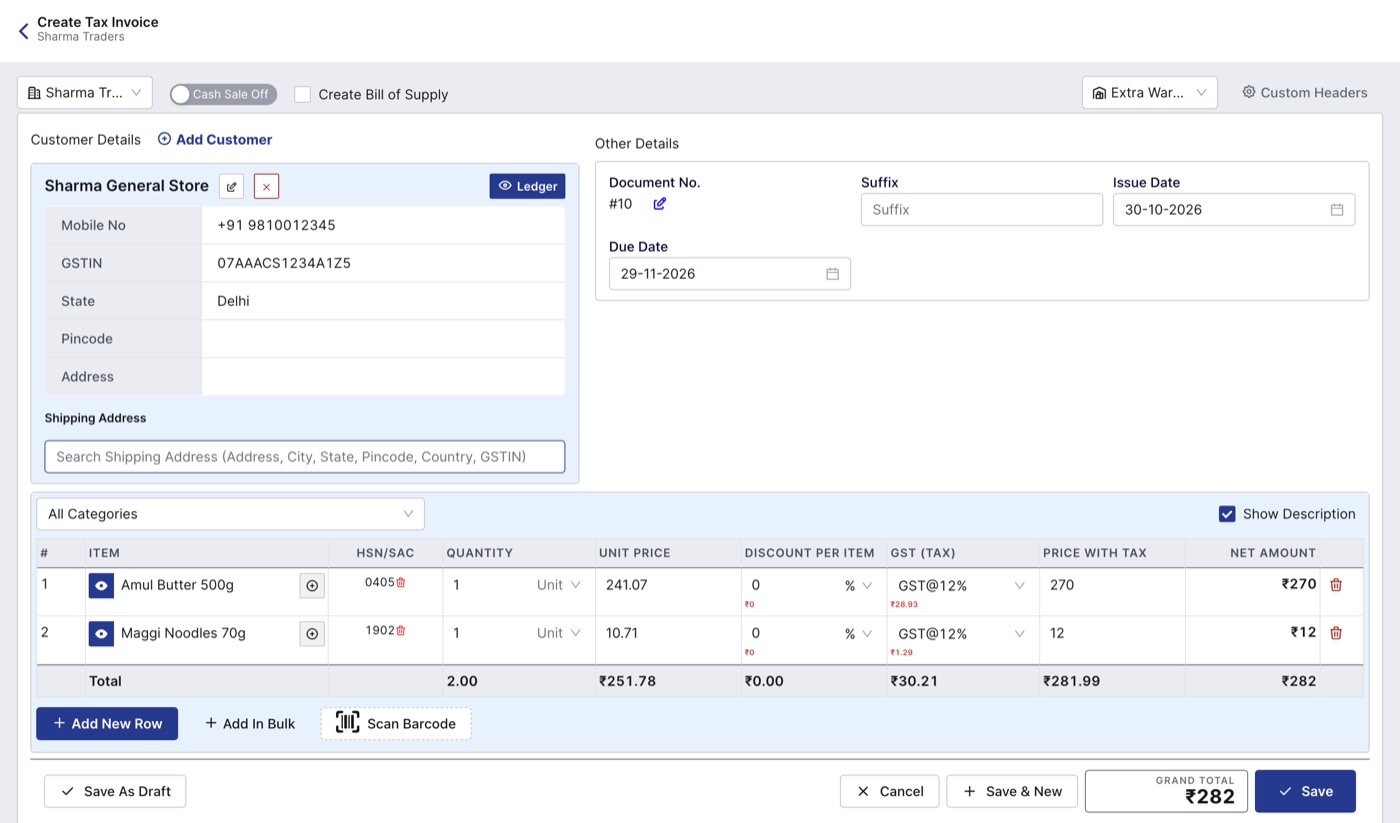Open Custom Headers settings

(x=1305, y=92)
